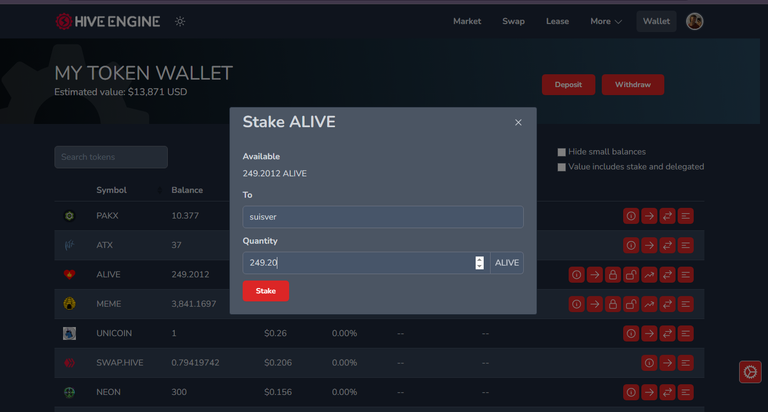
Task: Click open-lock unstake icon for ALIVE
Action: click(x=631, y=275)
